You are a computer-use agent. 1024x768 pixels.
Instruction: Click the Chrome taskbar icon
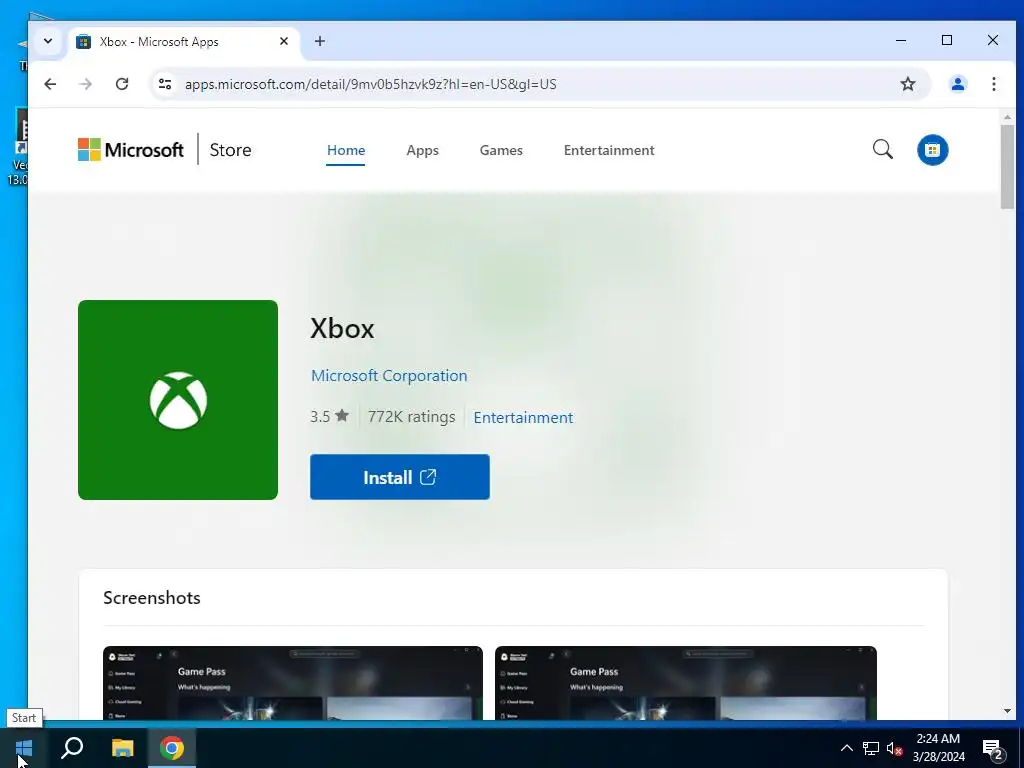[172, 748]
